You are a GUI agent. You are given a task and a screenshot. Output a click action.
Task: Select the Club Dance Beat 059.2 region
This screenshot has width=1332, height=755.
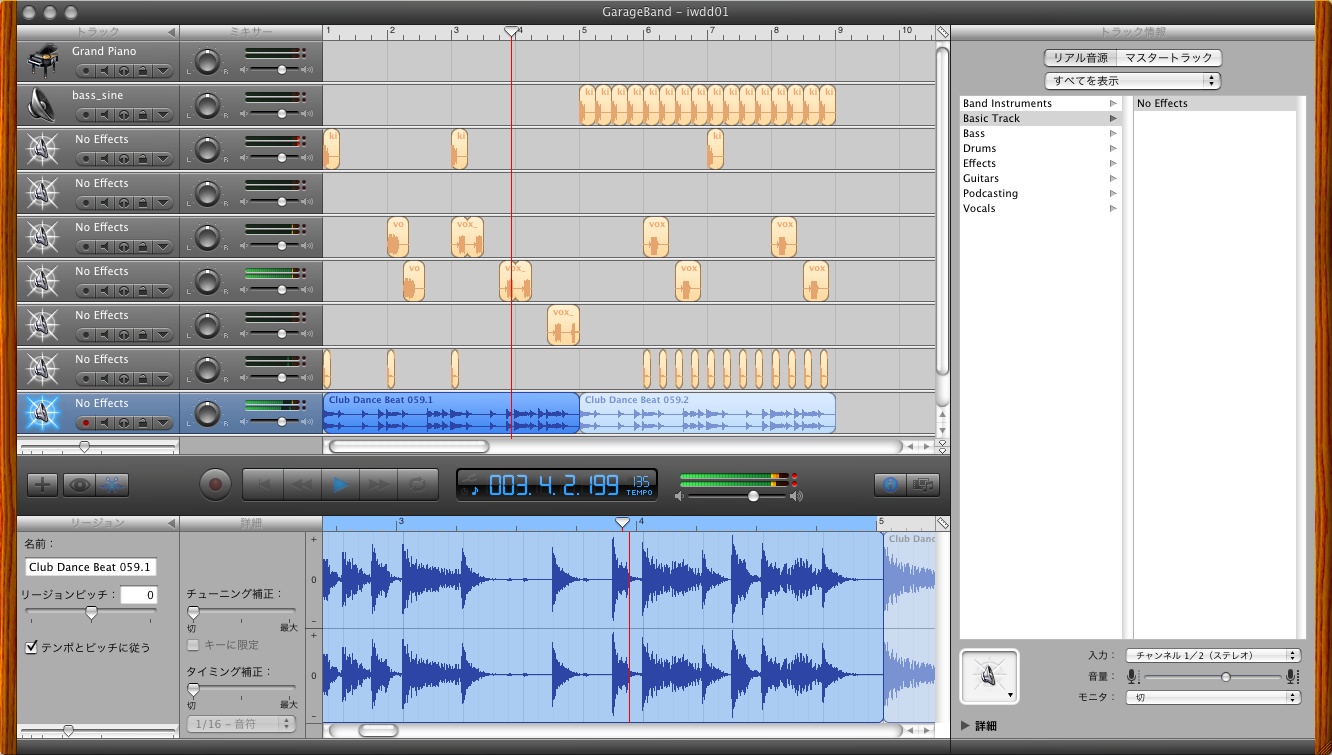(x=707, y=413)
